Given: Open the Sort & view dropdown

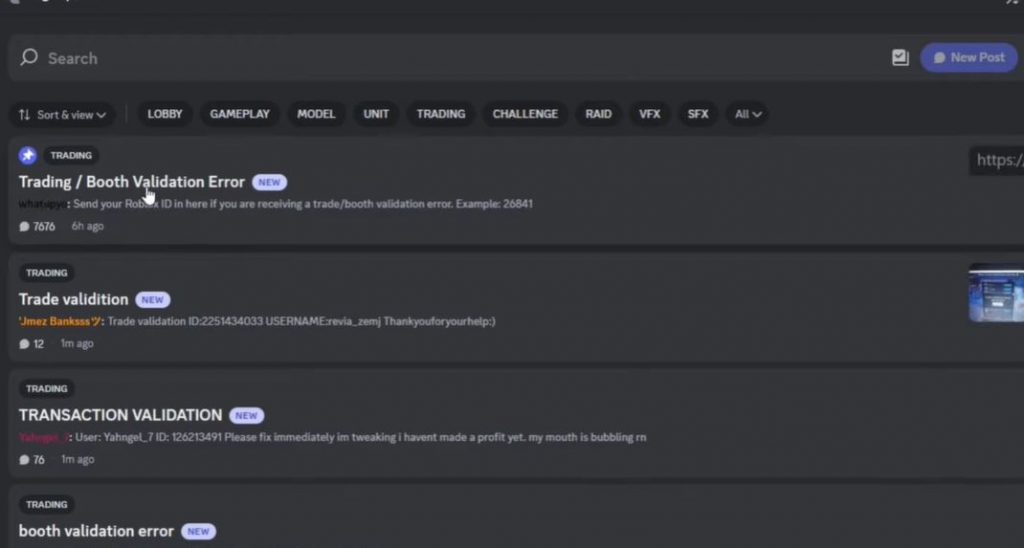Looking at the screenshot, I should click(x=62, y=115).
